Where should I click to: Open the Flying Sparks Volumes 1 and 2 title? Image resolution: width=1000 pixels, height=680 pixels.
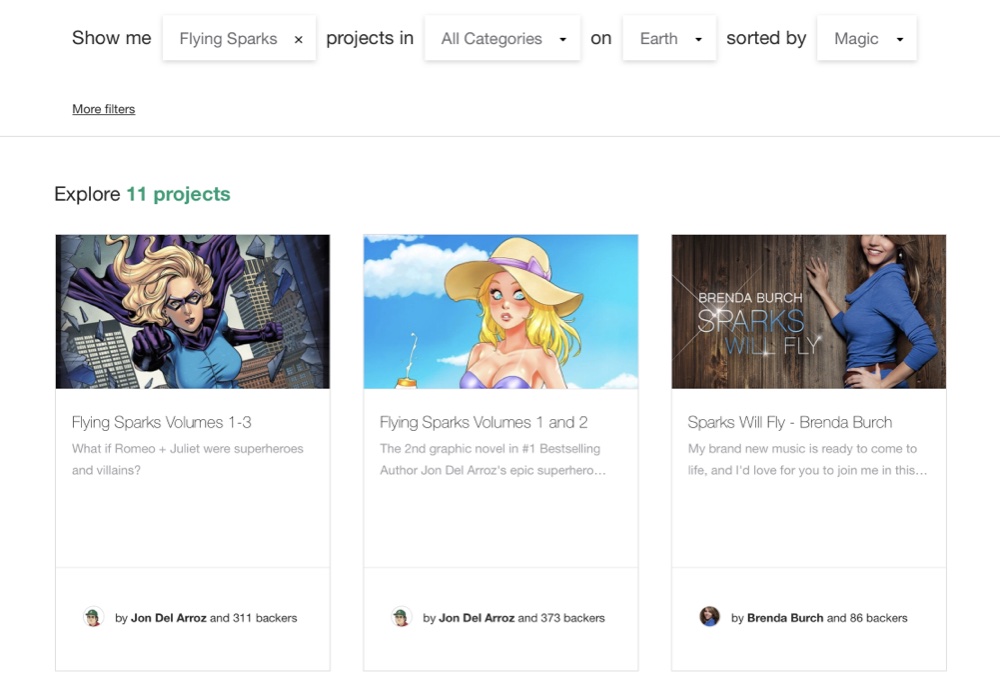483,422
